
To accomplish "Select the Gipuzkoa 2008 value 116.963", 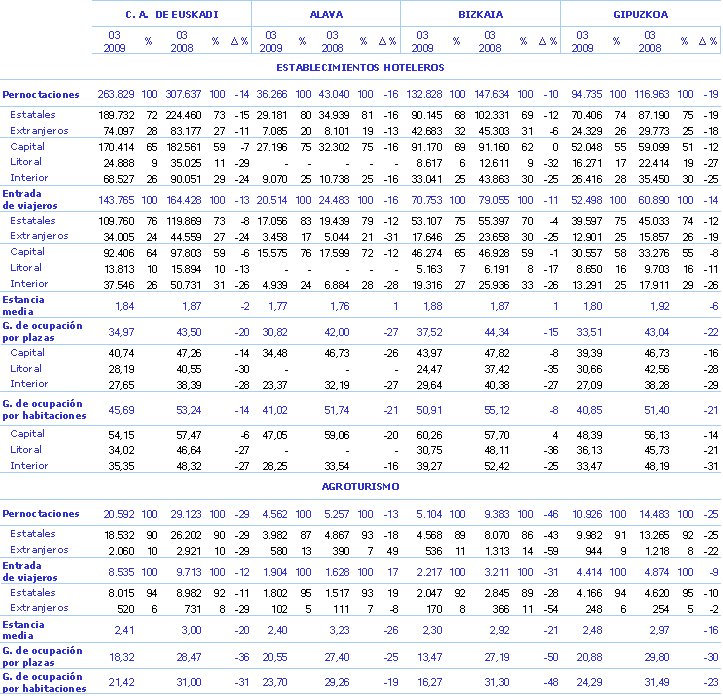I will tap(652, 95).
